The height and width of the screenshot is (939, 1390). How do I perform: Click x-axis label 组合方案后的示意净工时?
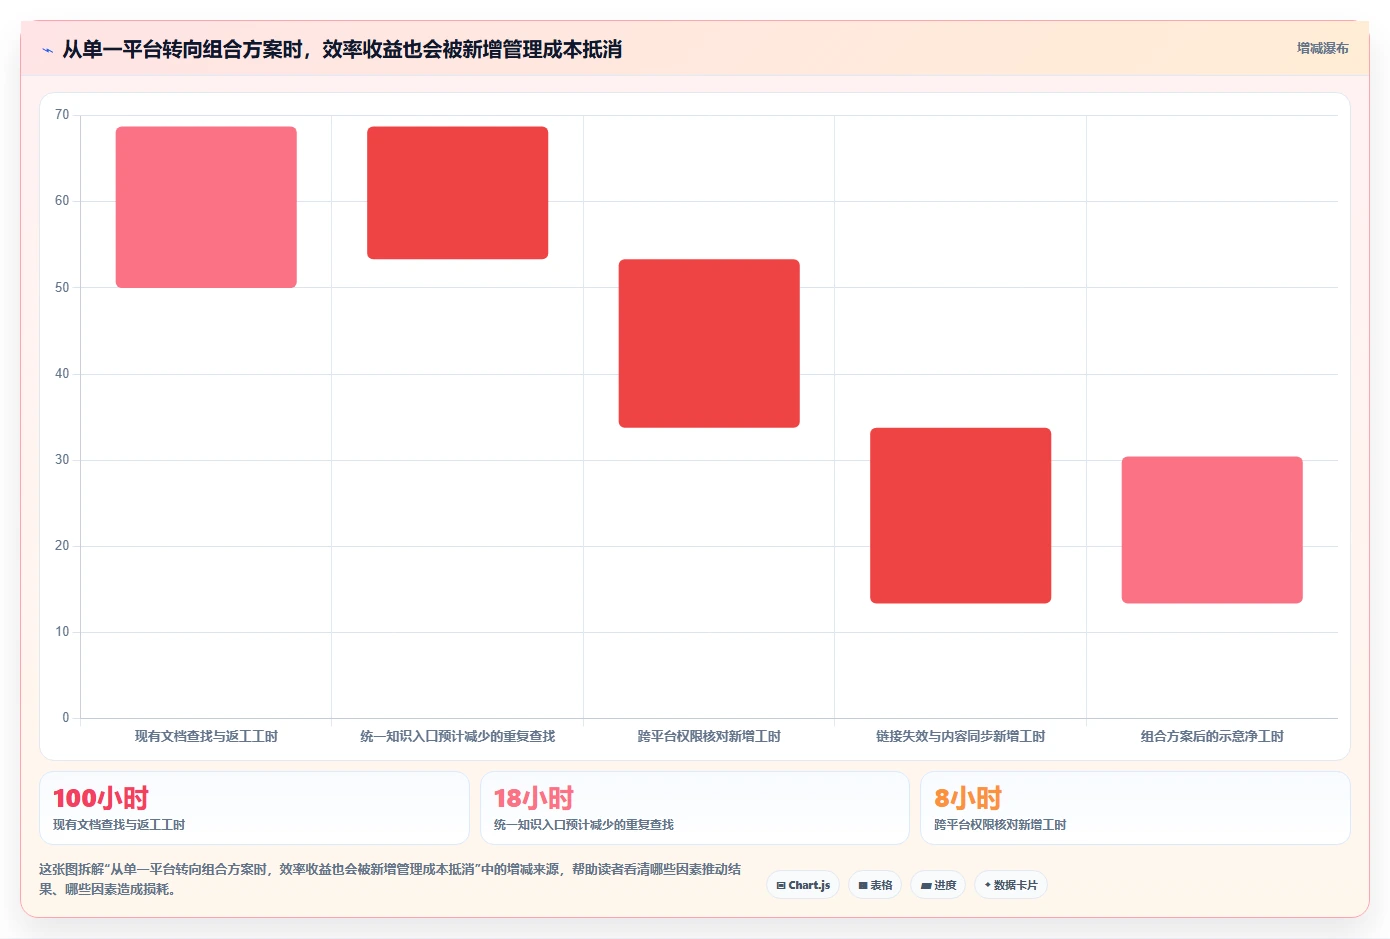(x=1212, y=736)
